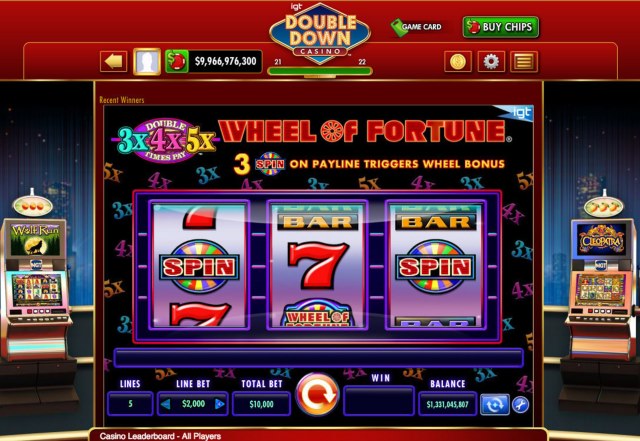Open Casino Leaderboard All Players tab
Image resolution: width=640 pixels, height=441 pixels.
coord(160,436)
